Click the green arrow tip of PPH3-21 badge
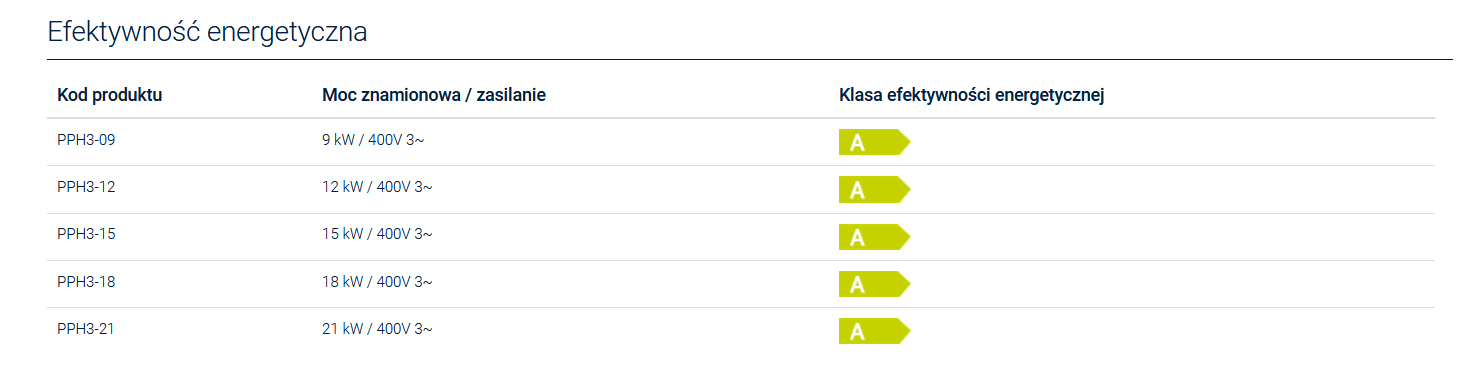This screenshot has height=368, width=1469. tap(904, 331)
